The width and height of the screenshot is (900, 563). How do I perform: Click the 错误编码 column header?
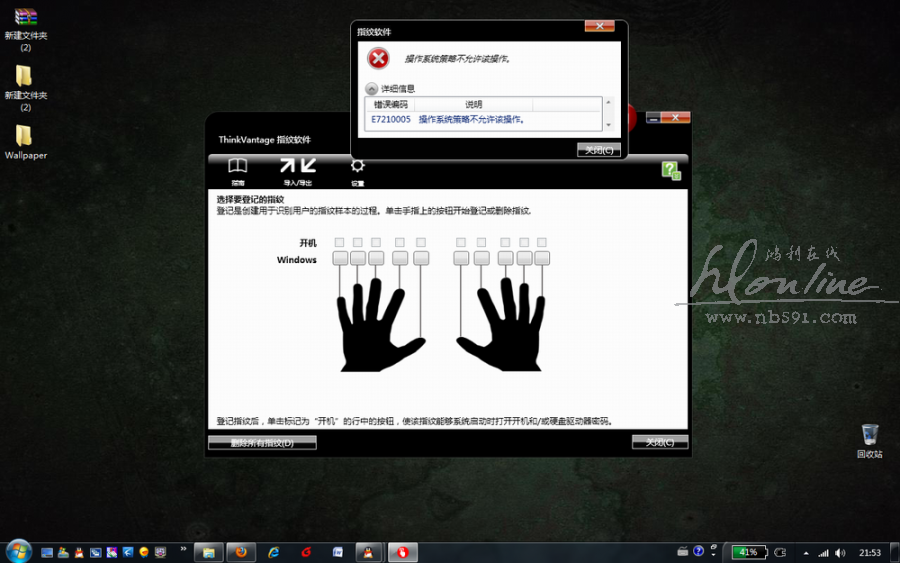(390, 104)
